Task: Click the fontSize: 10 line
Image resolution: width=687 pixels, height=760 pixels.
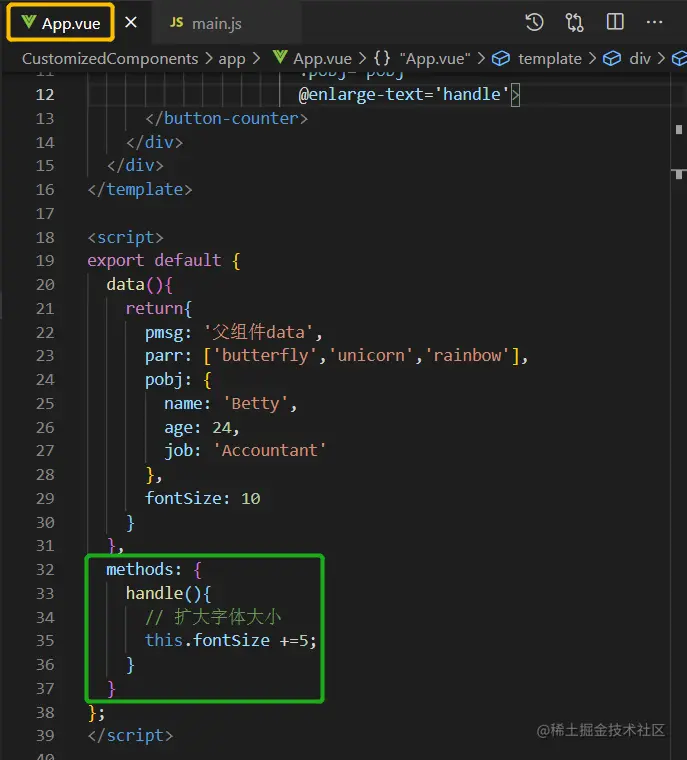Action: pyautogui.click(x=203, y=498)
